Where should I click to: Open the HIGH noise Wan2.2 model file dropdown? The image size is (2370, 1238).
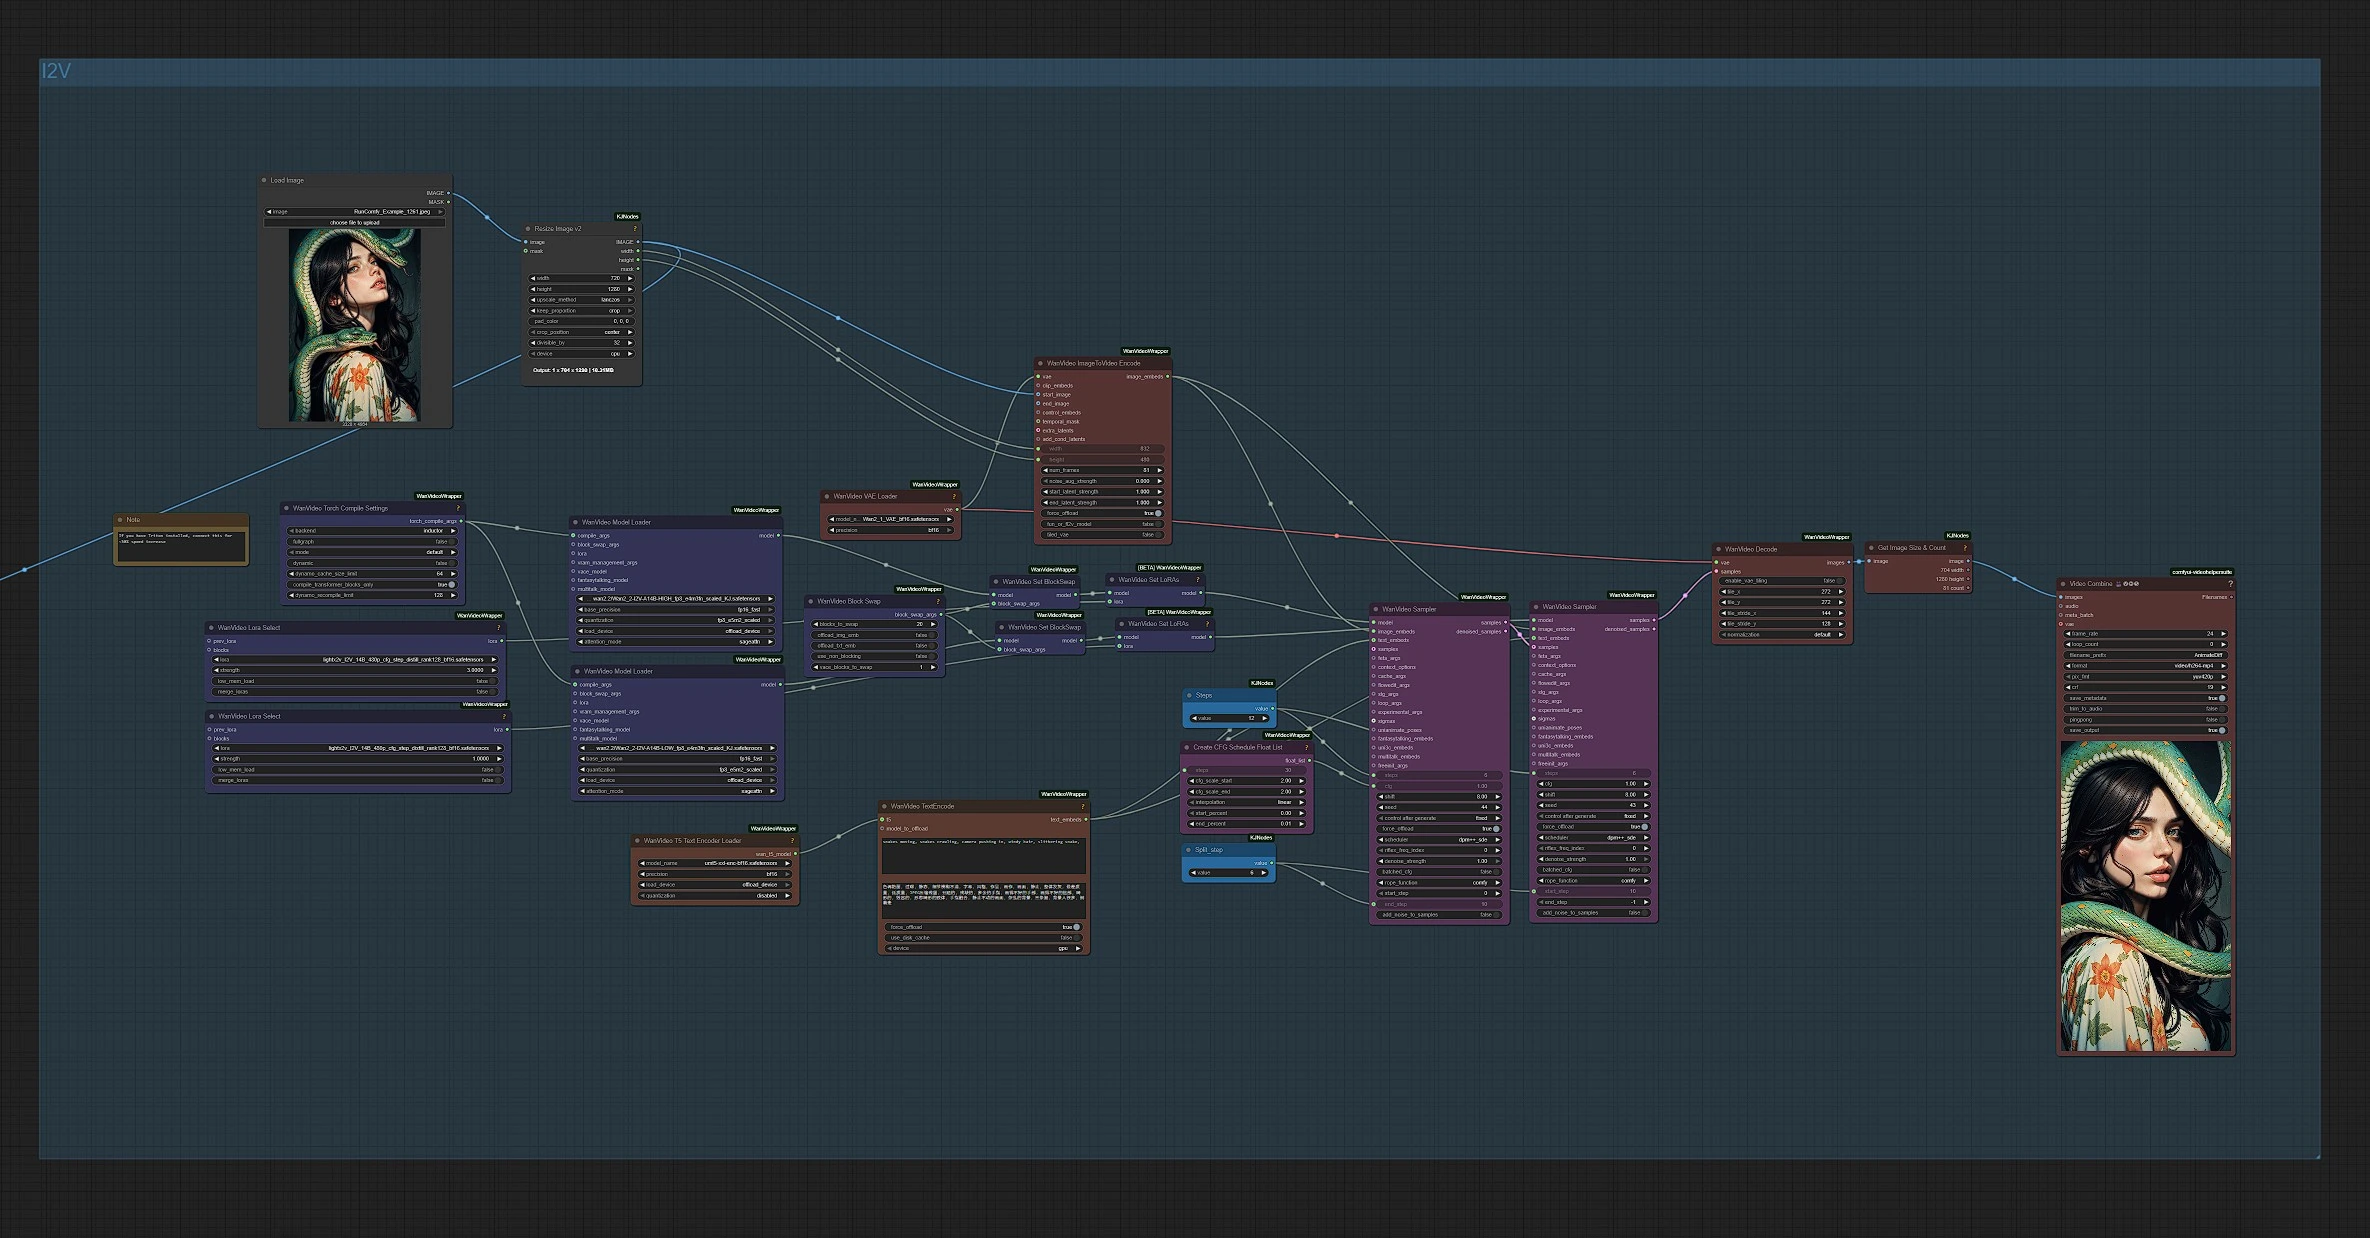click(x=676, y=599)
